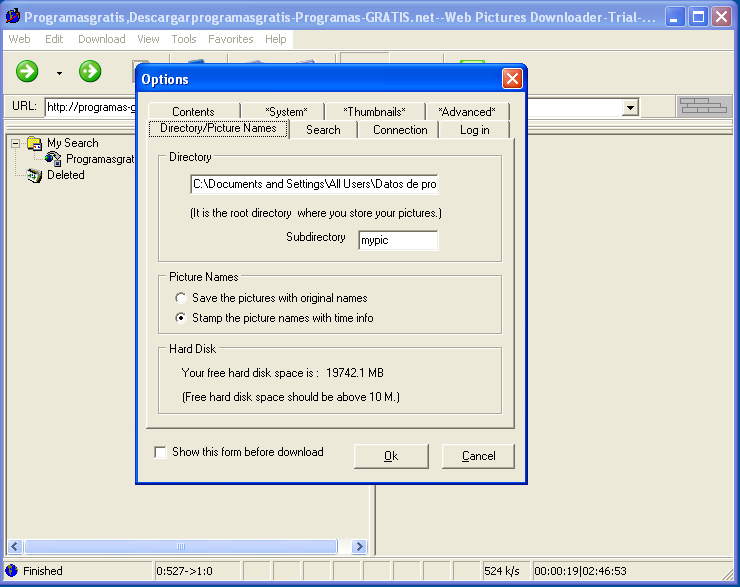This screenshot has height=587, width=740.
Task: Switch to the Connection tab
Action: click(x=400, y=130)
